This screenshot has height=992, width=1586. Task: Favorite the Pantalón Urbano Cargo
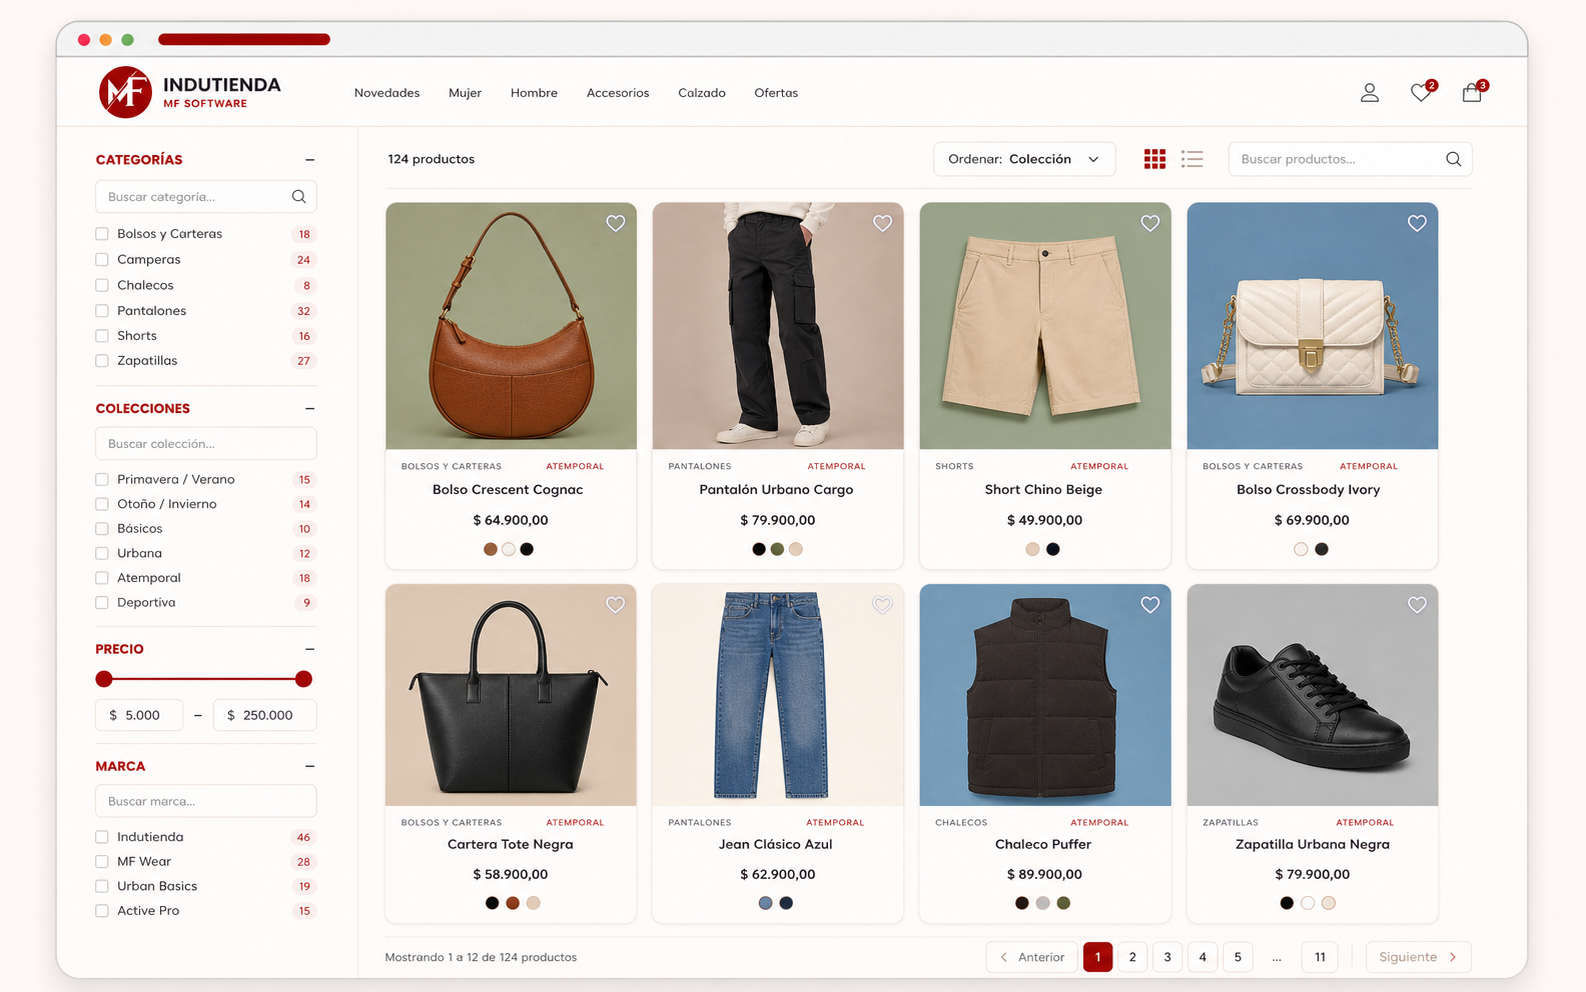pos(882,223)
